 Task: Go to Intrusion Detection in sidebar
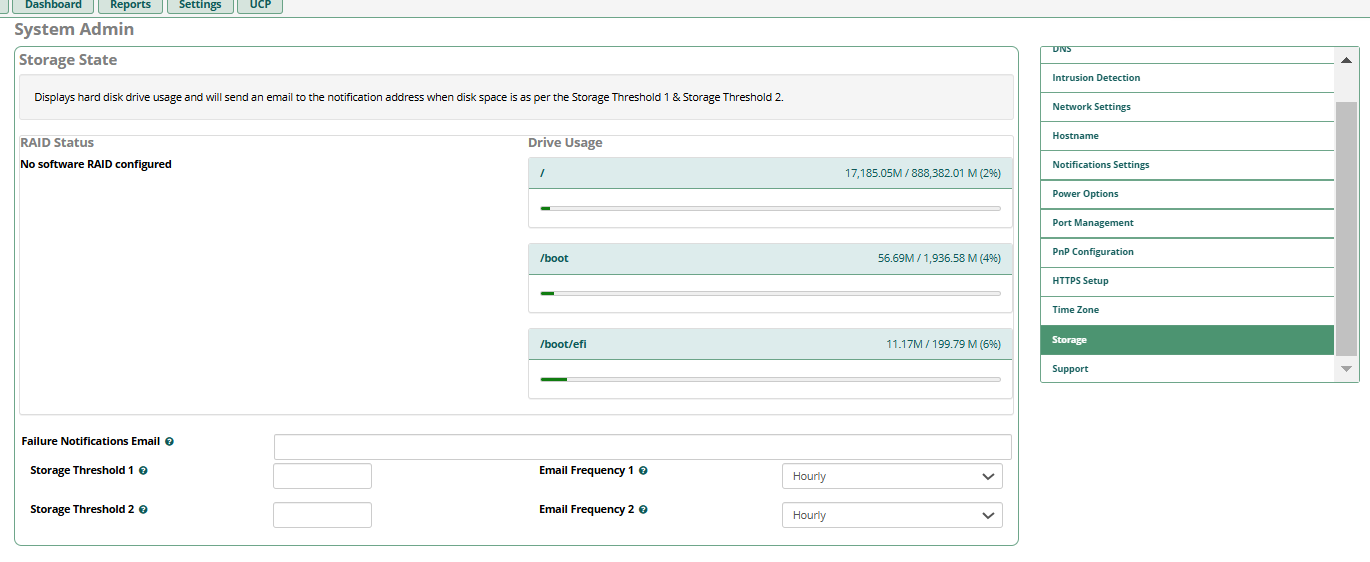tap(1187, 78)
